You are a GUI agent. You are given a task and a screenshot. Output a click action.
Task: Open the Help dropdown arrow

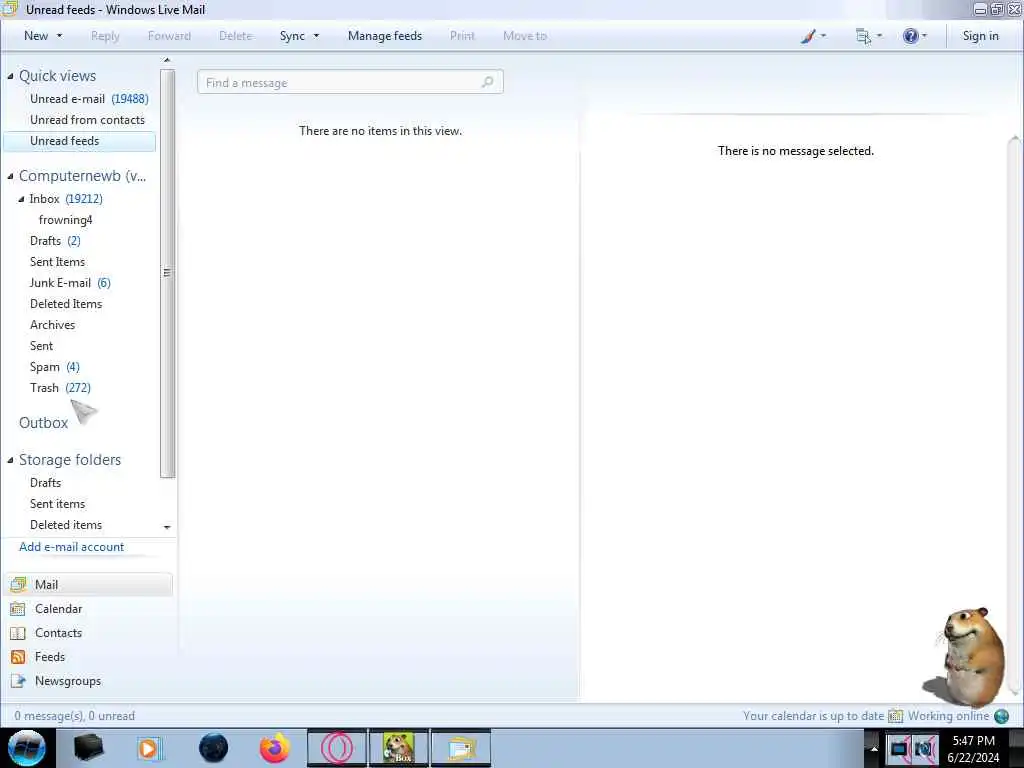[x=924, y=36]
